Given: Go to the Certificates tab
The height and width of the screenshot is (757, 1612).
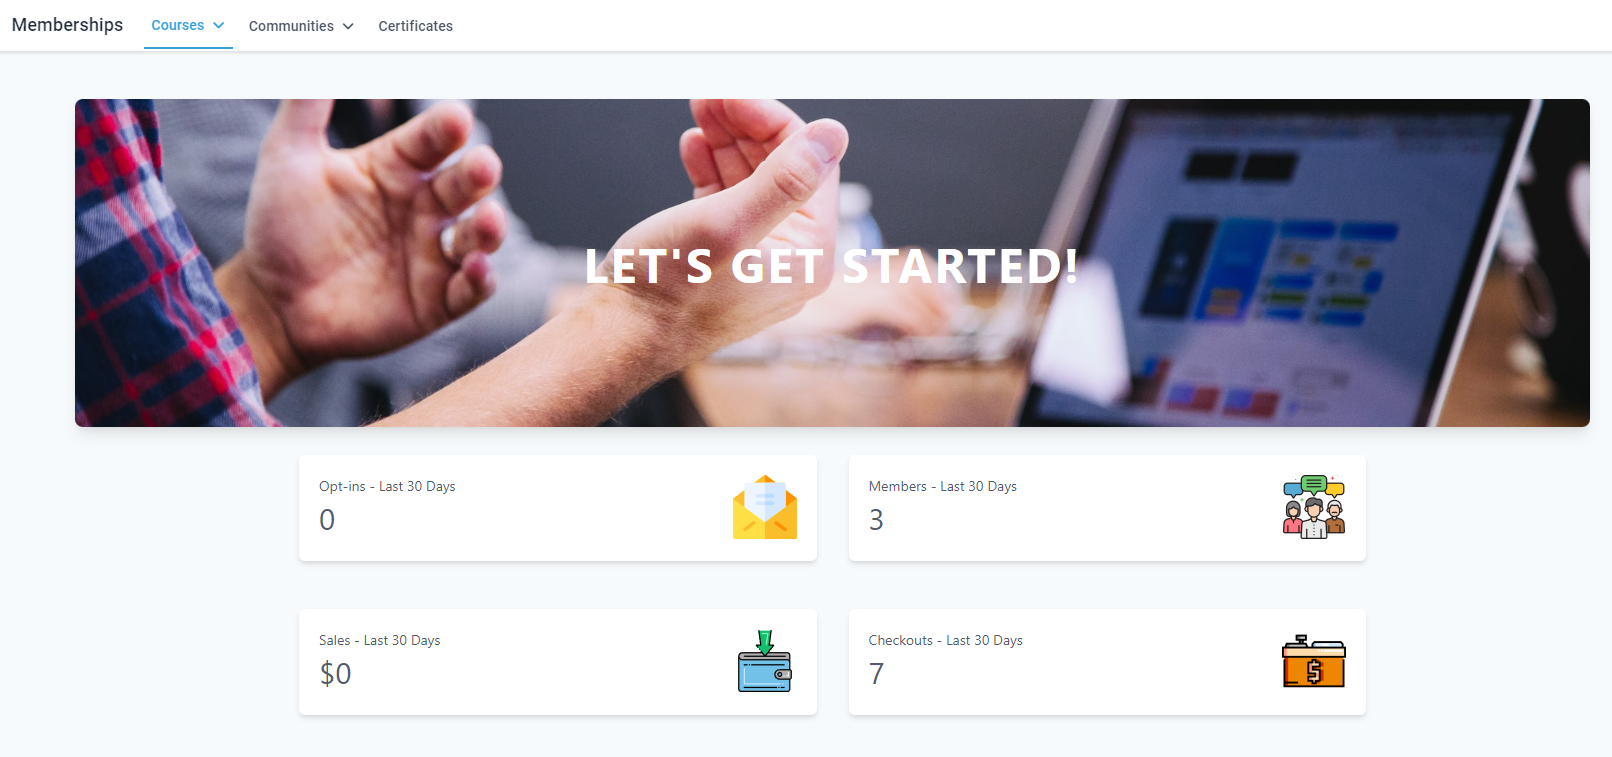Looking at the screenshot, I should point(415,26).
